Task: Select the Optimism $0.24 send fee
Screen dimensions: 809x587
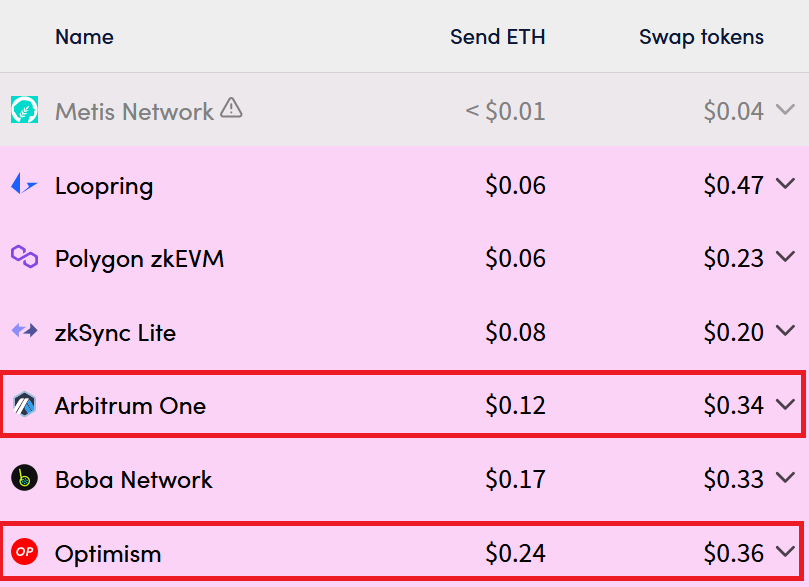Action: [515, 553]
